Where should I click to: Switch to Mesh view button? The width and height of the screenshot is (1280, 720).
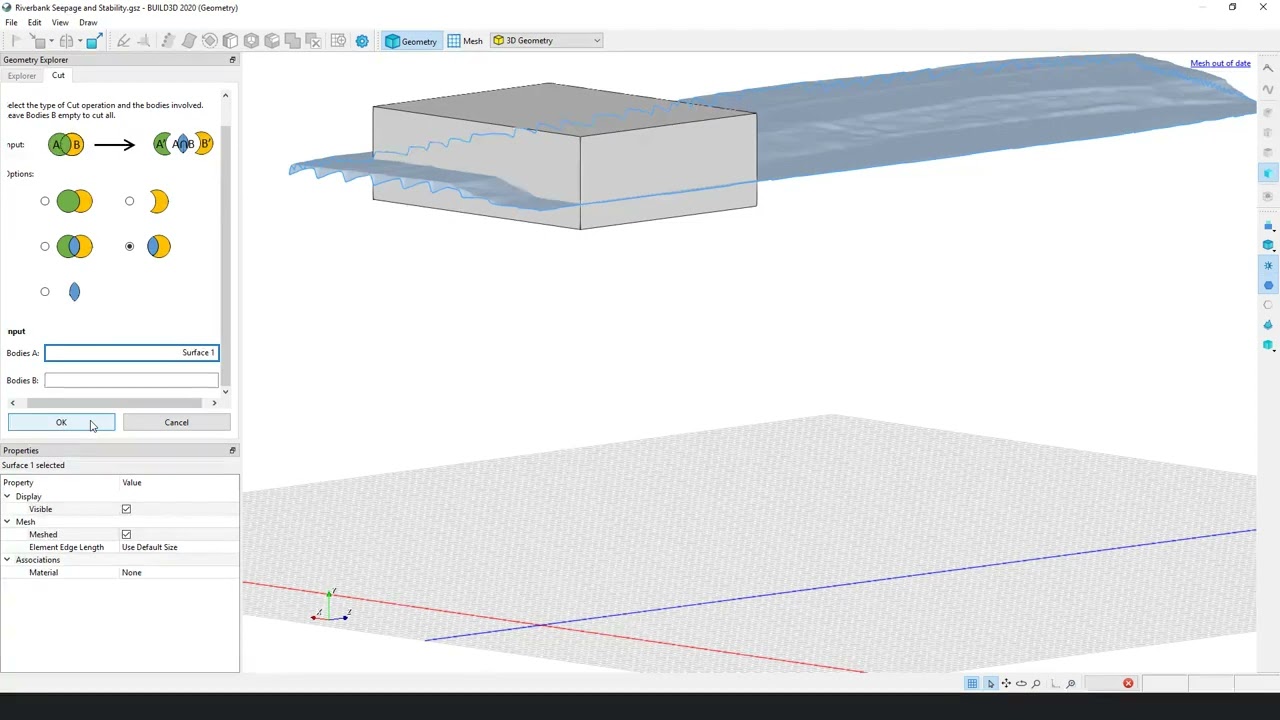point(465,41)
